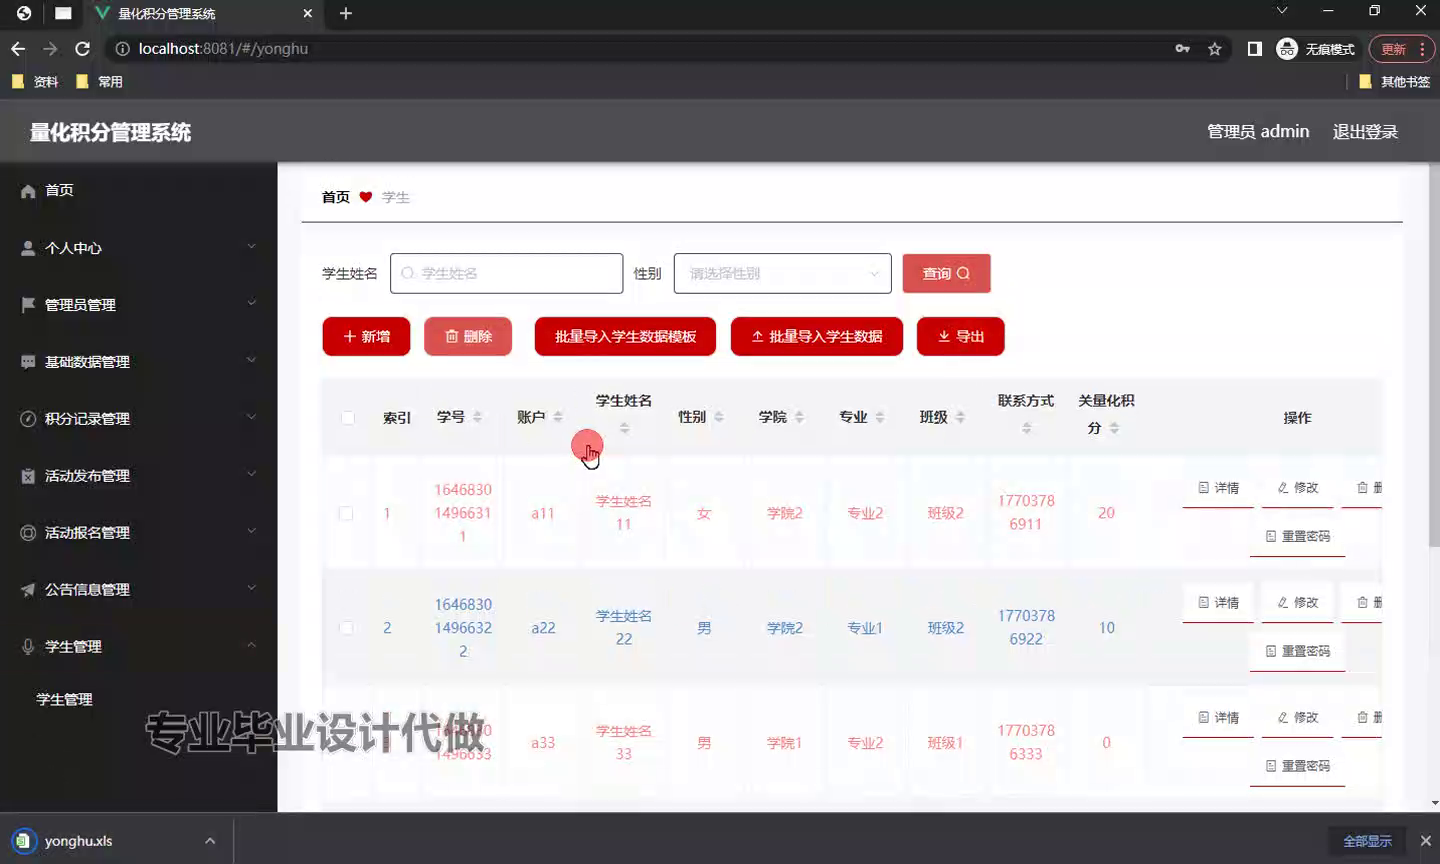Click the browser back arrow
Screen dimensions: 1440x864
click(x=18, y=48)
